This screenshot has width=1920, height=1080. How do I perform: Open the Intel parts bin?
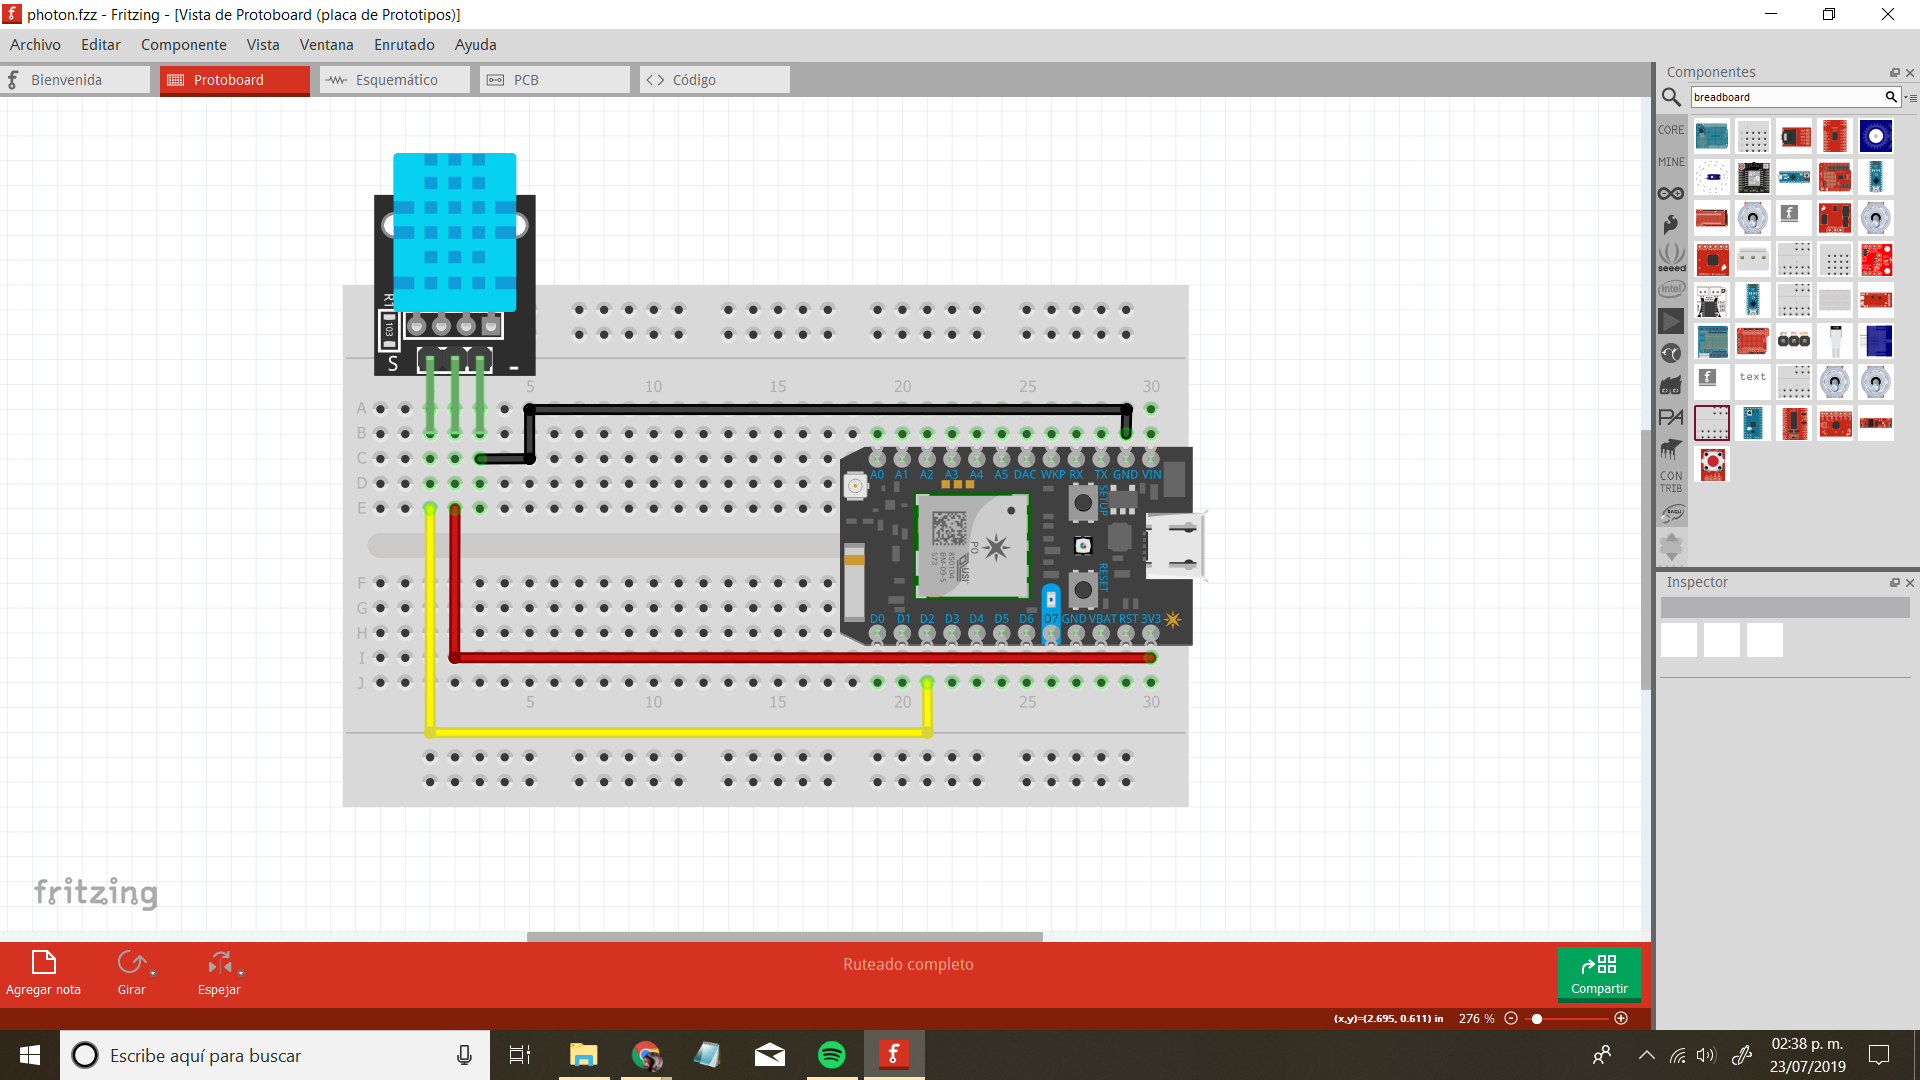1671,289
